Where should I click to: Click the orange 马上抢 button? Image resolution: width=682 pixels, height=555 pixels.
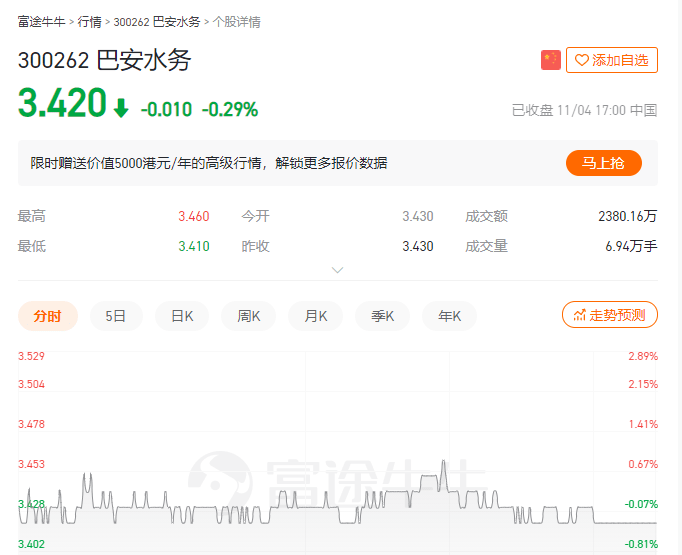point(604,163)
